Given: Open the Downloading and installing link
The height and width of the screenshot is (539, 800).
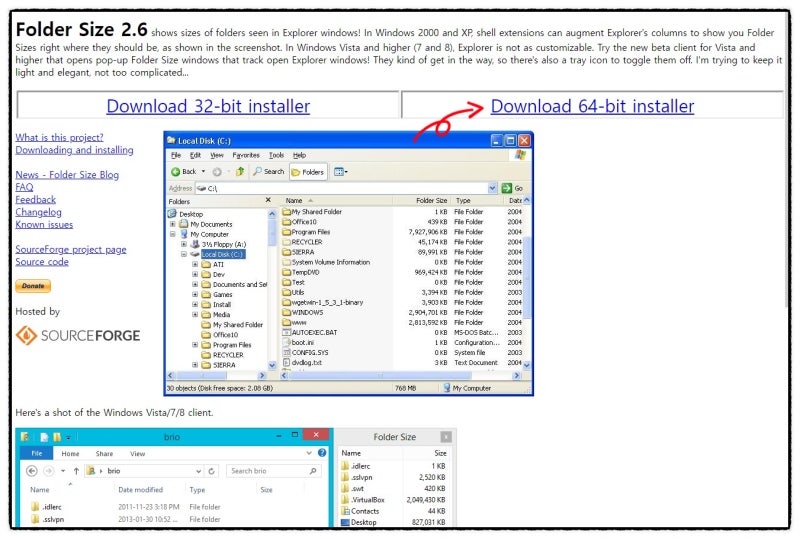Looking at the screenshot, I should point(74,150).
